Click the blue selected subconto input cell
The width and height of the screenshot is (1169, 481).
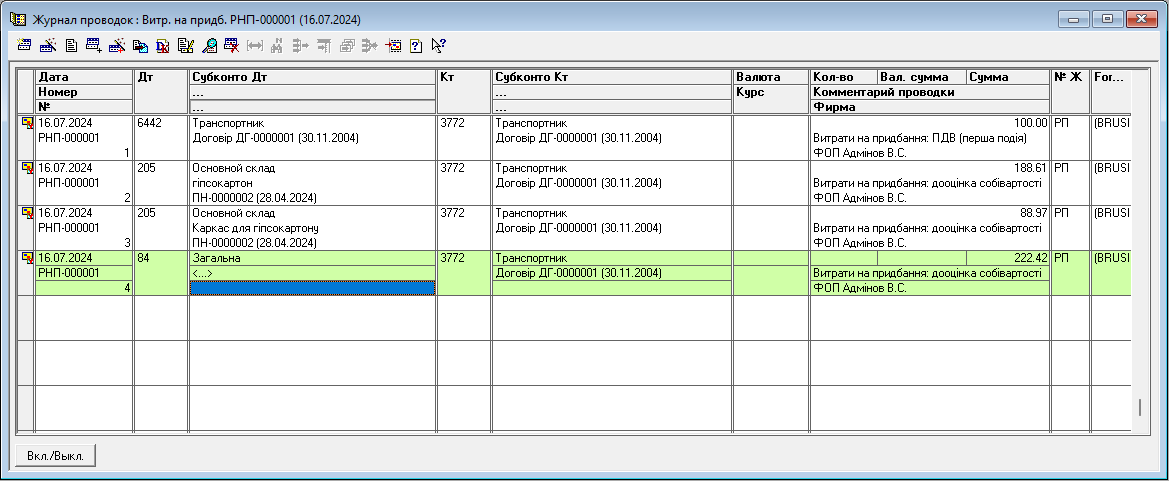point(312,288)
